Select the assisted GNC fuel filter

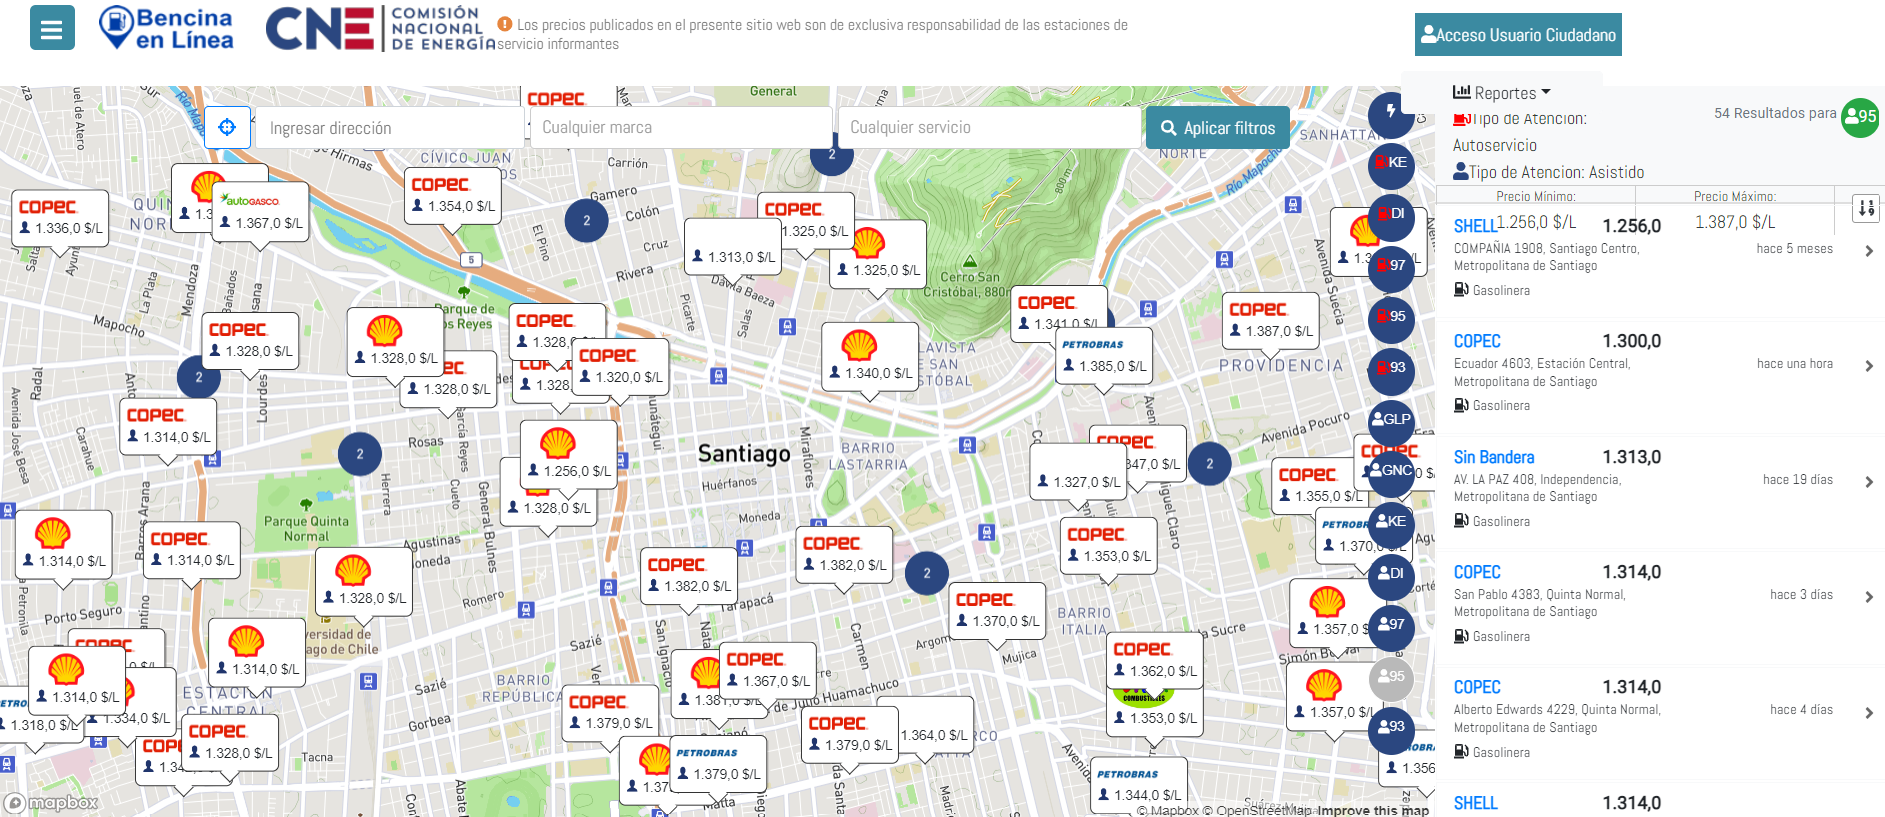click(1390, 470)
